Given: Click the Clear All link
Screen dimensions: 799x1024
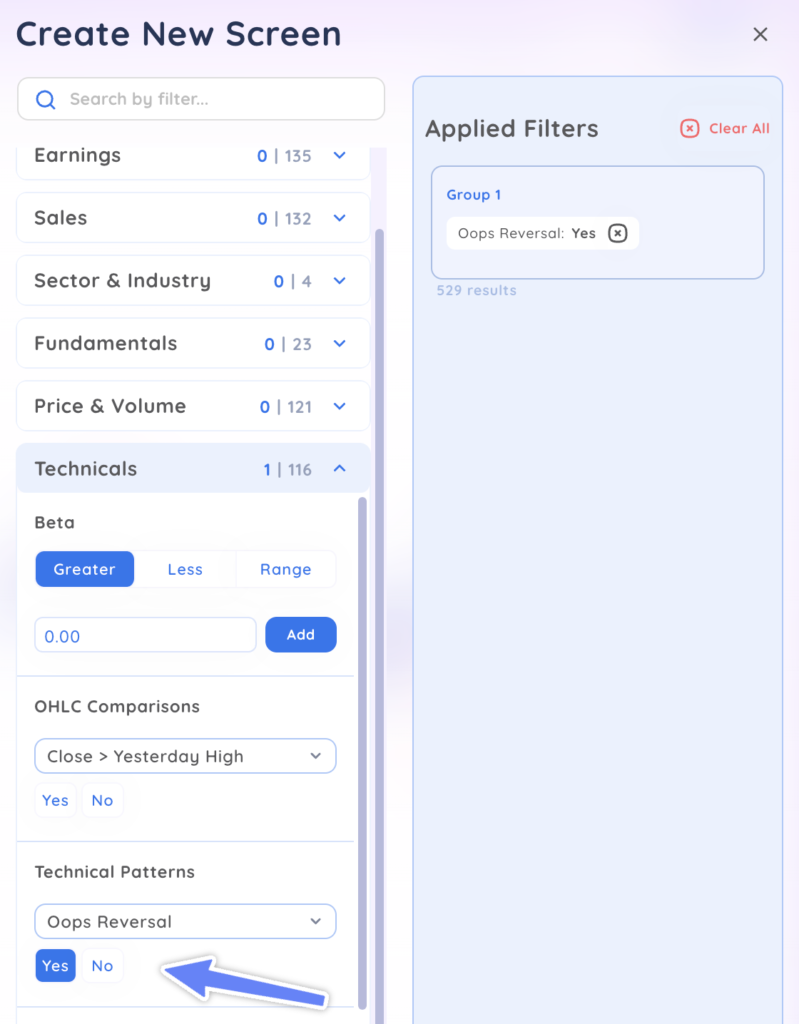Looking at the screenshot, I should [x=739, y=128].
